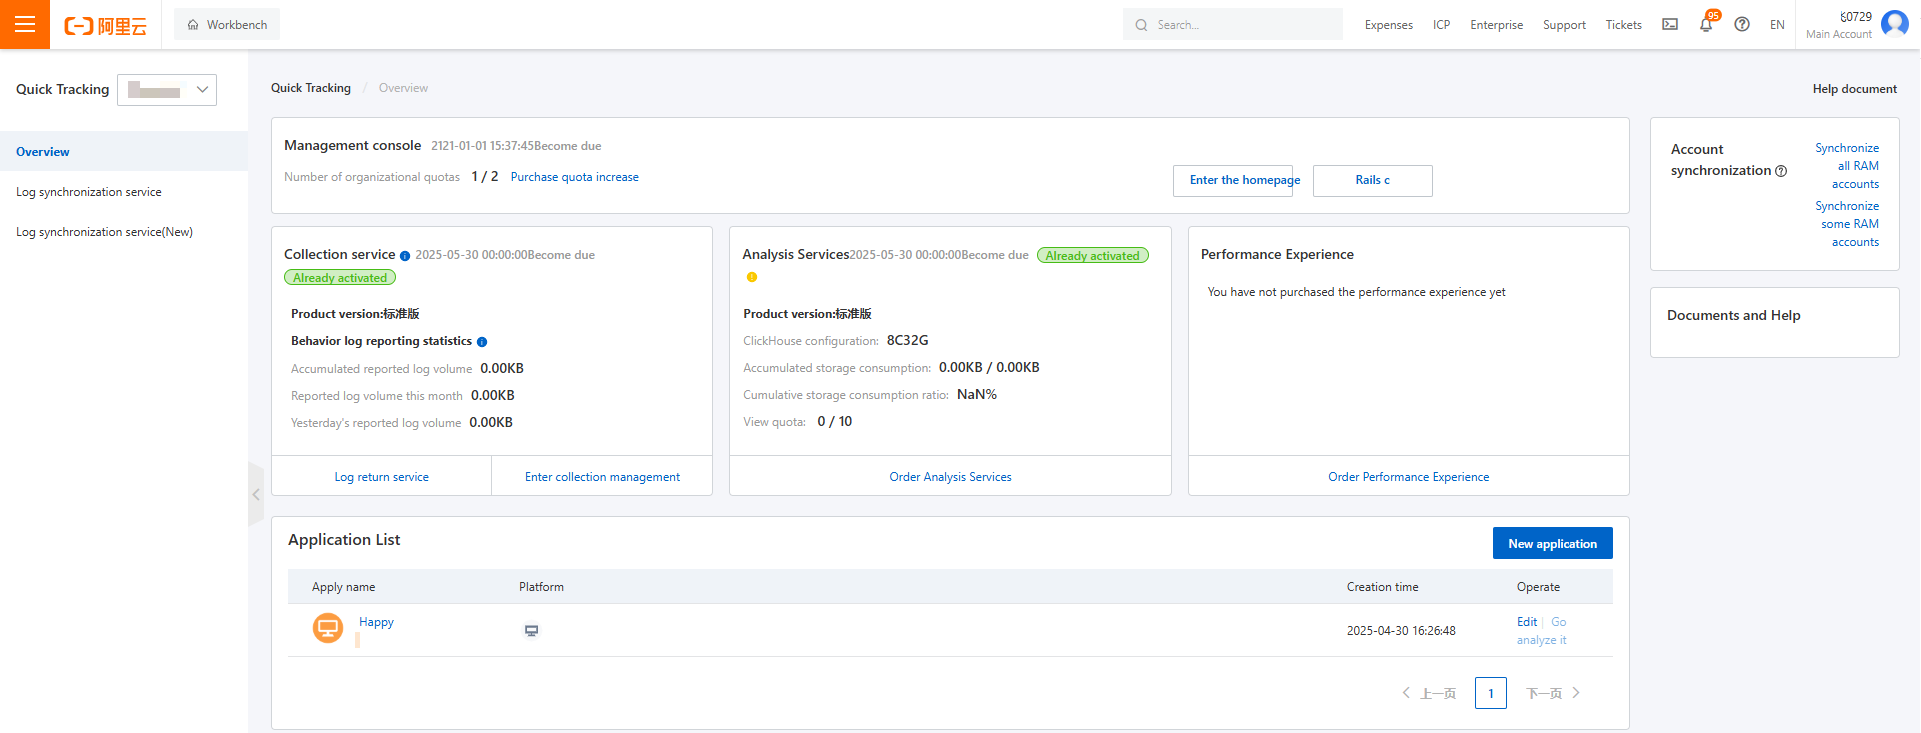This screenshot has width=1921, height=733.
Task: Click info icon beside Behavior log reporting statistics
Action: 482,342
